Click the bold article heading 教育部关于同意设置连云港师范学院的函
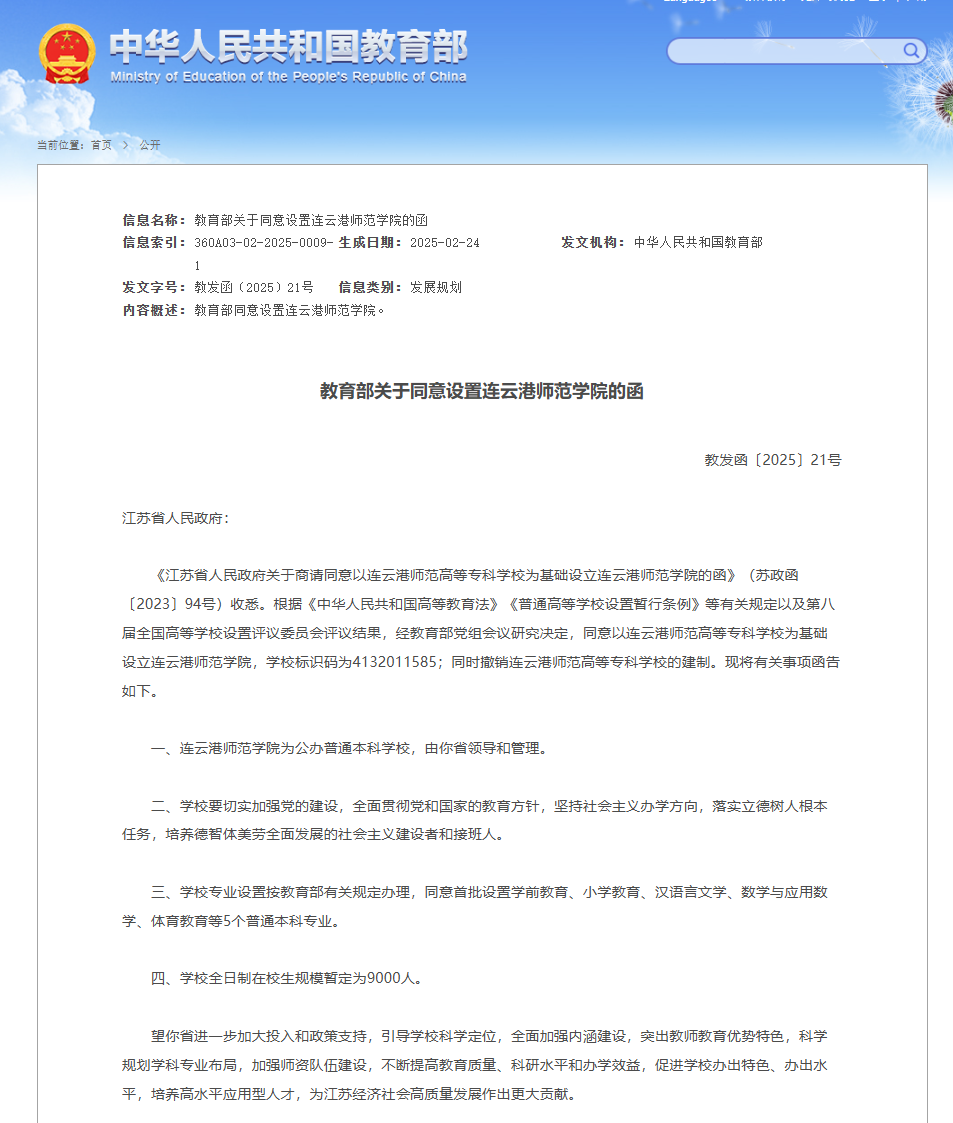Screen dimensions: 953x1123 coord(481,391)
